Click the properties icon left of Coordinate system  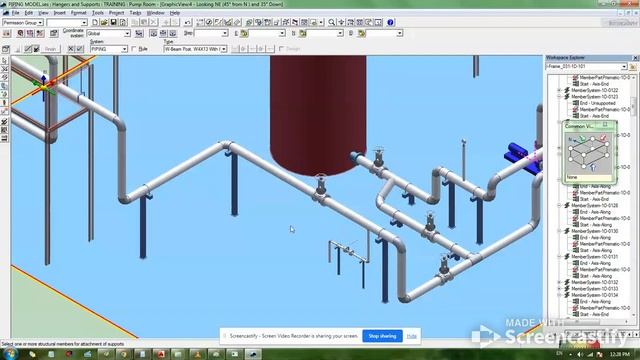click(54, 33)
